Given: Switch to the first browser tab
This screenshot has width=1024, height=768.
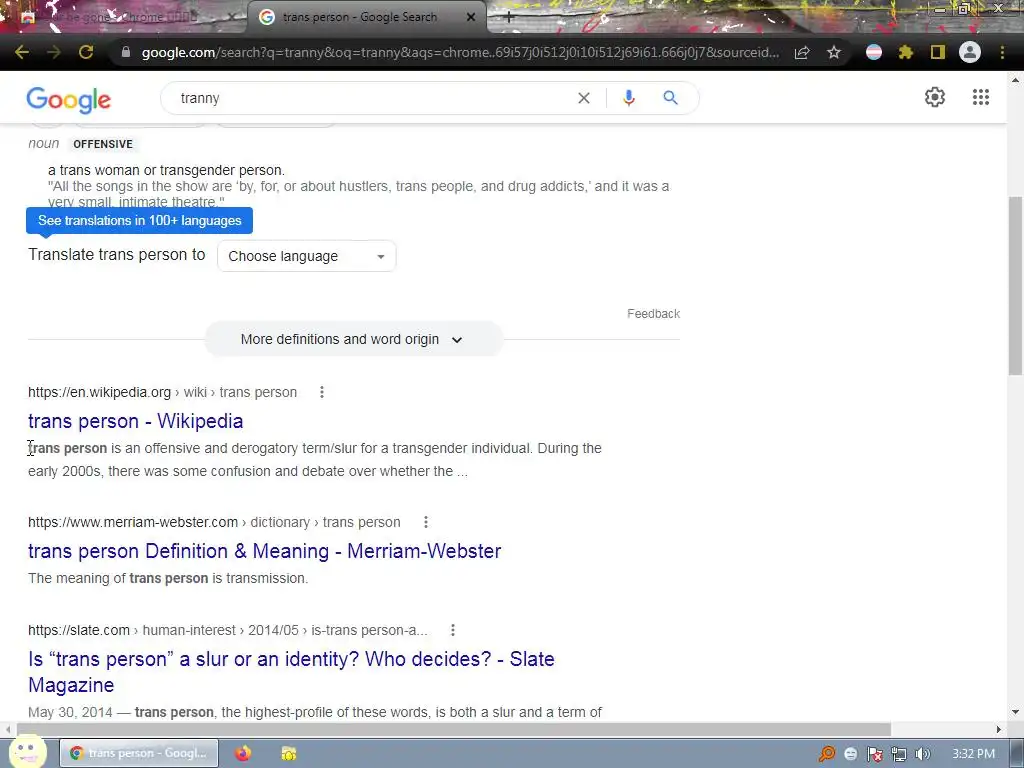Looking at the screenshot, I should pyautogui.click(x=124, y=18).
